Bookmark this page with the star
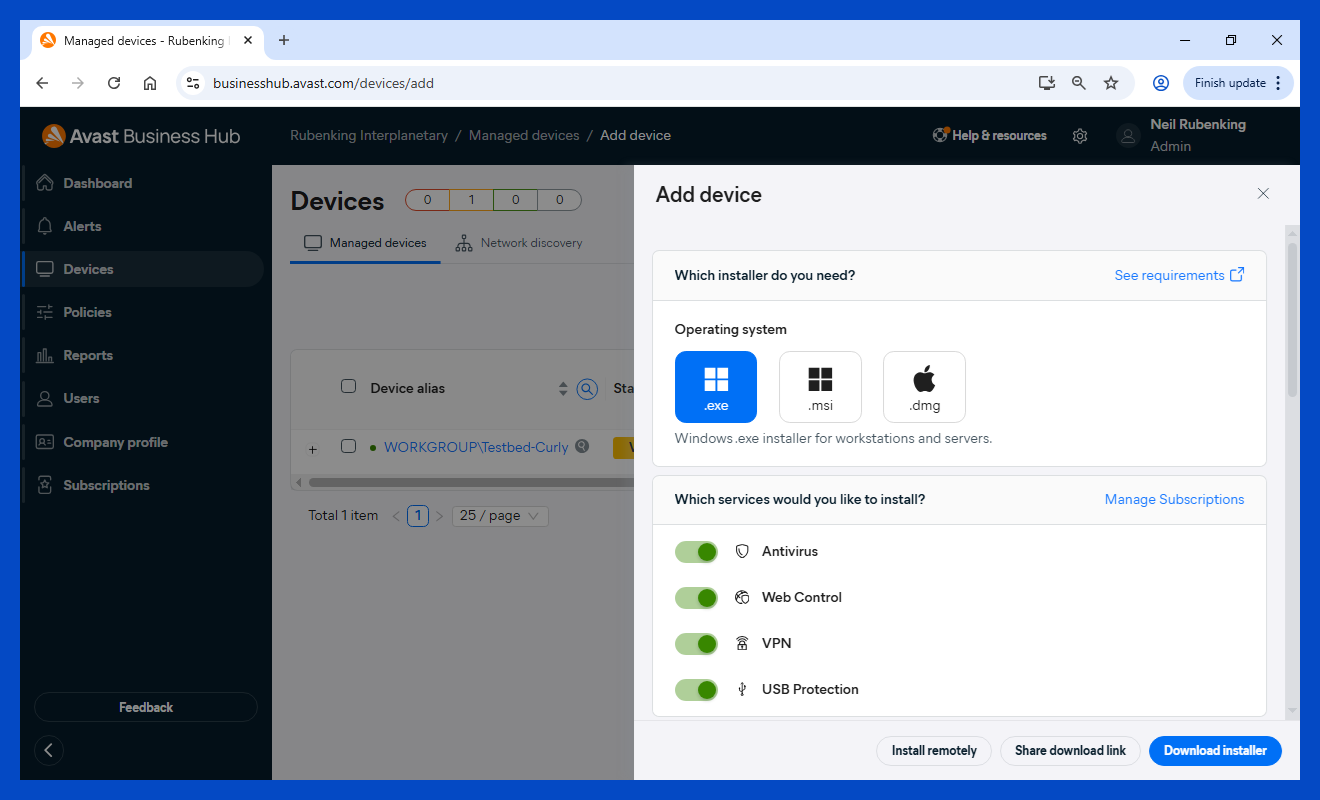The width and height of the screenshot is (1320, 800). 1111,83
